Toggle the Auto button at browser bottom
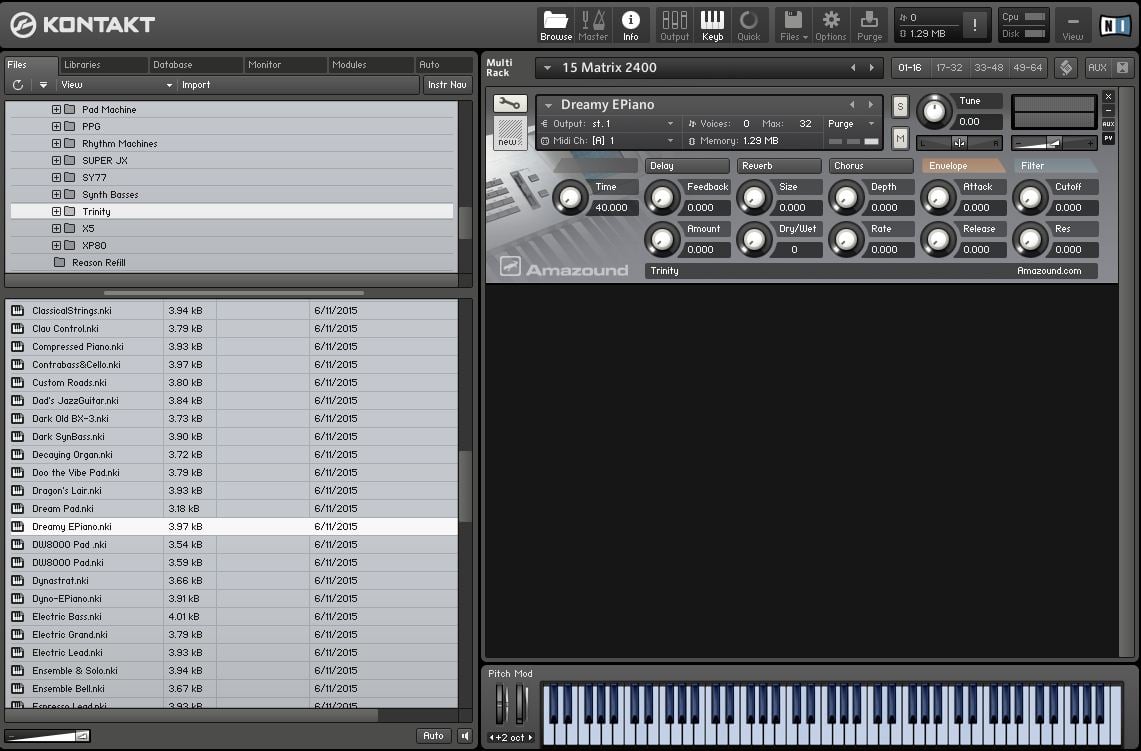The height and width of the screenshot is (751, 1141). tap(433, 736)
